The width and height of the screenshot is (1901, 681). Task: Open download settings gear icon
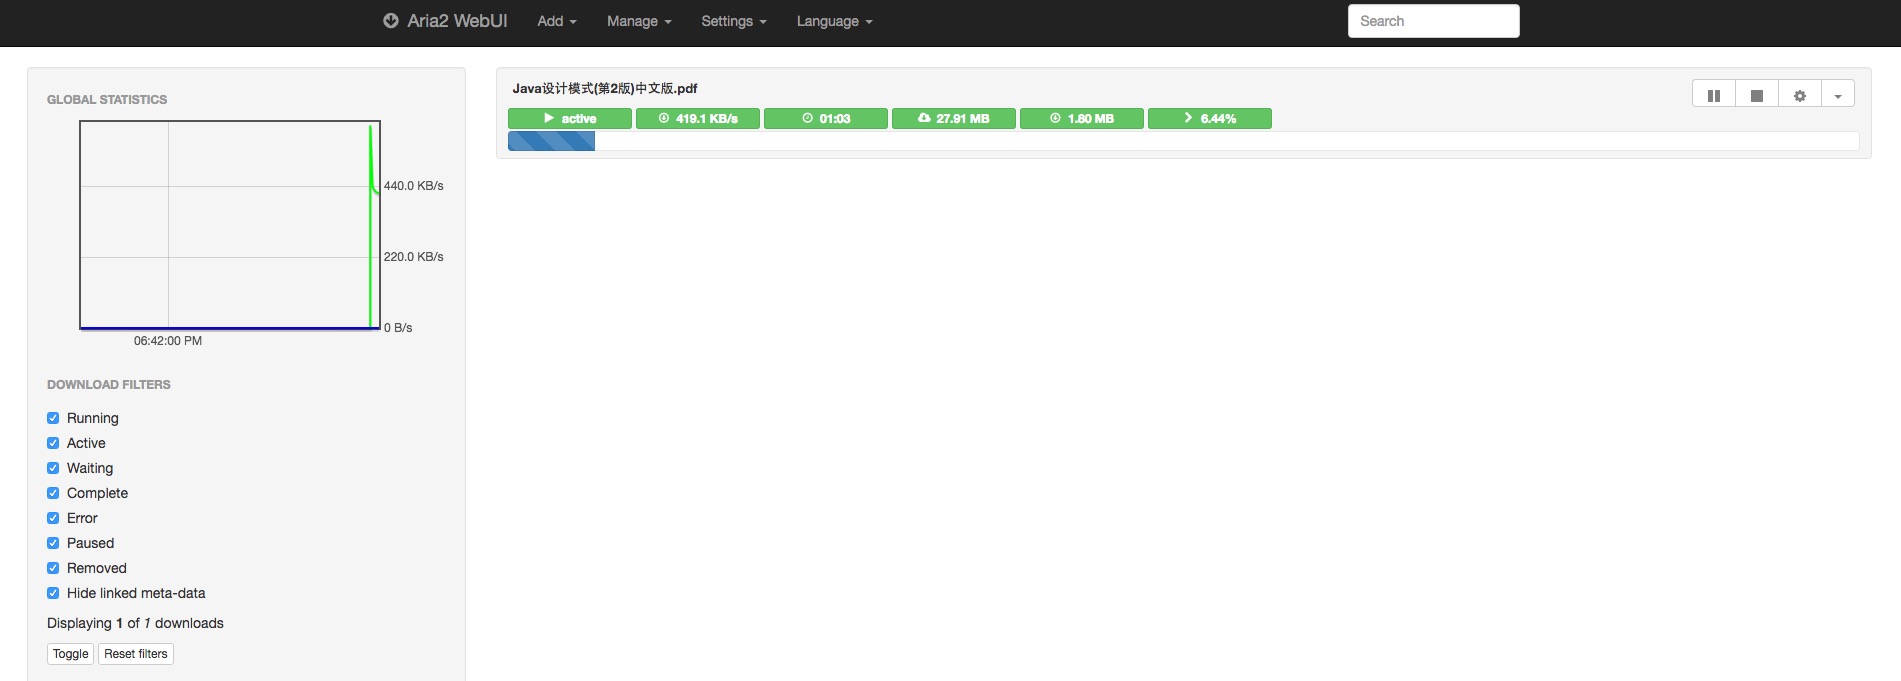[x=1799, y=95]
